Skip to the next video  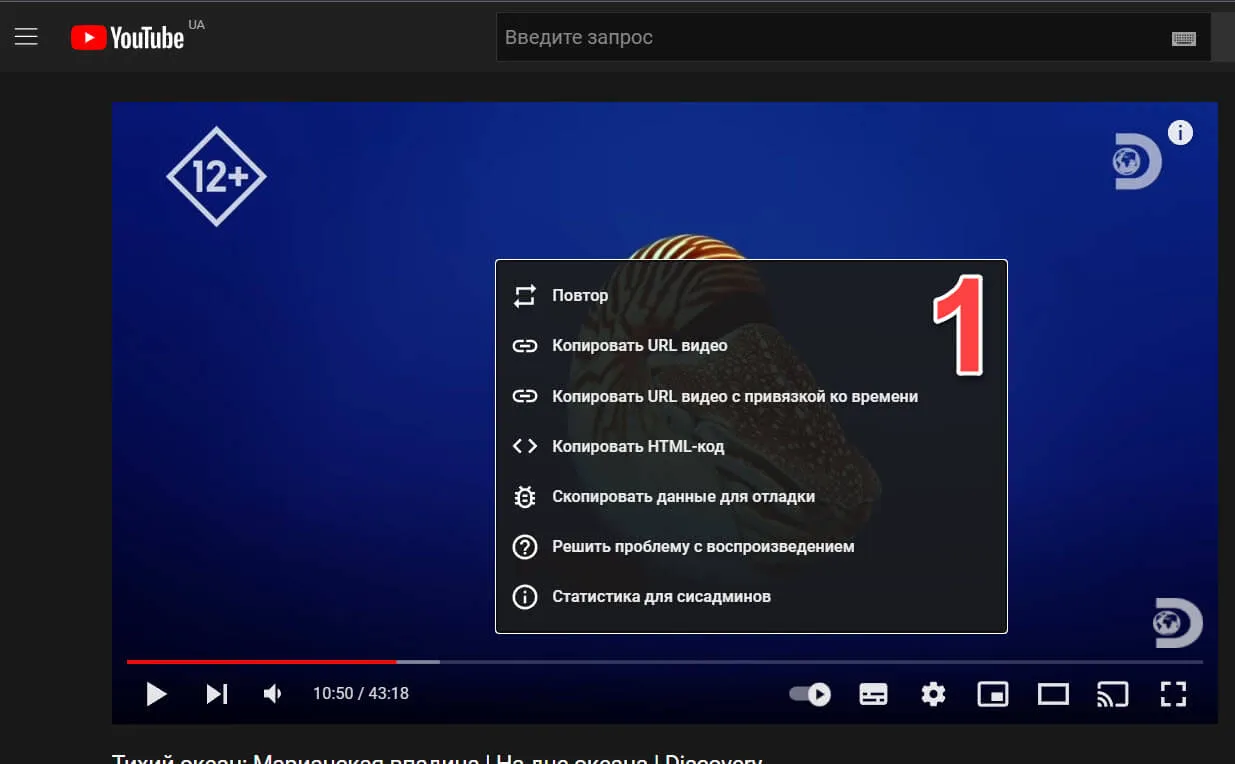point(217,694)
